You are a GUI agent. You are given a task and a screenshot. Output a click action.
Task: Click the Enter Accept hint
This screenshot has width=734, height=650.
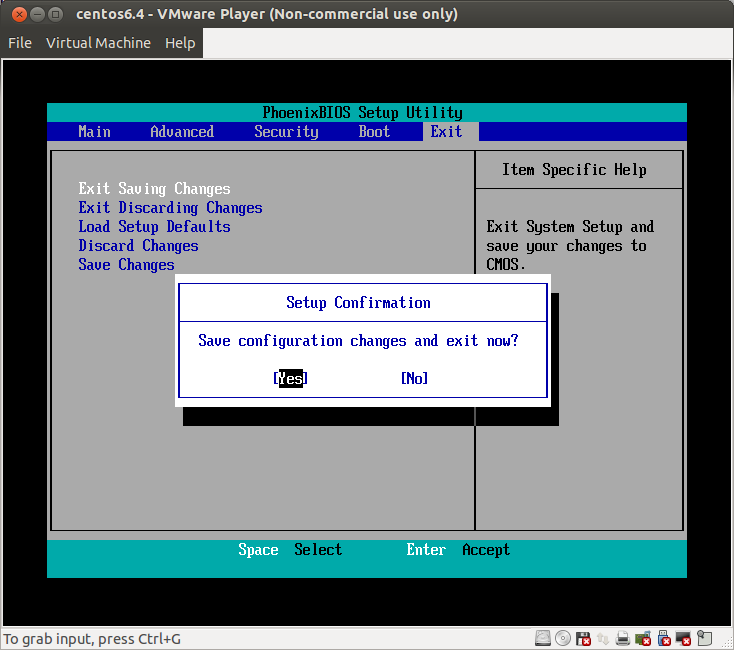tap(458, 549)
